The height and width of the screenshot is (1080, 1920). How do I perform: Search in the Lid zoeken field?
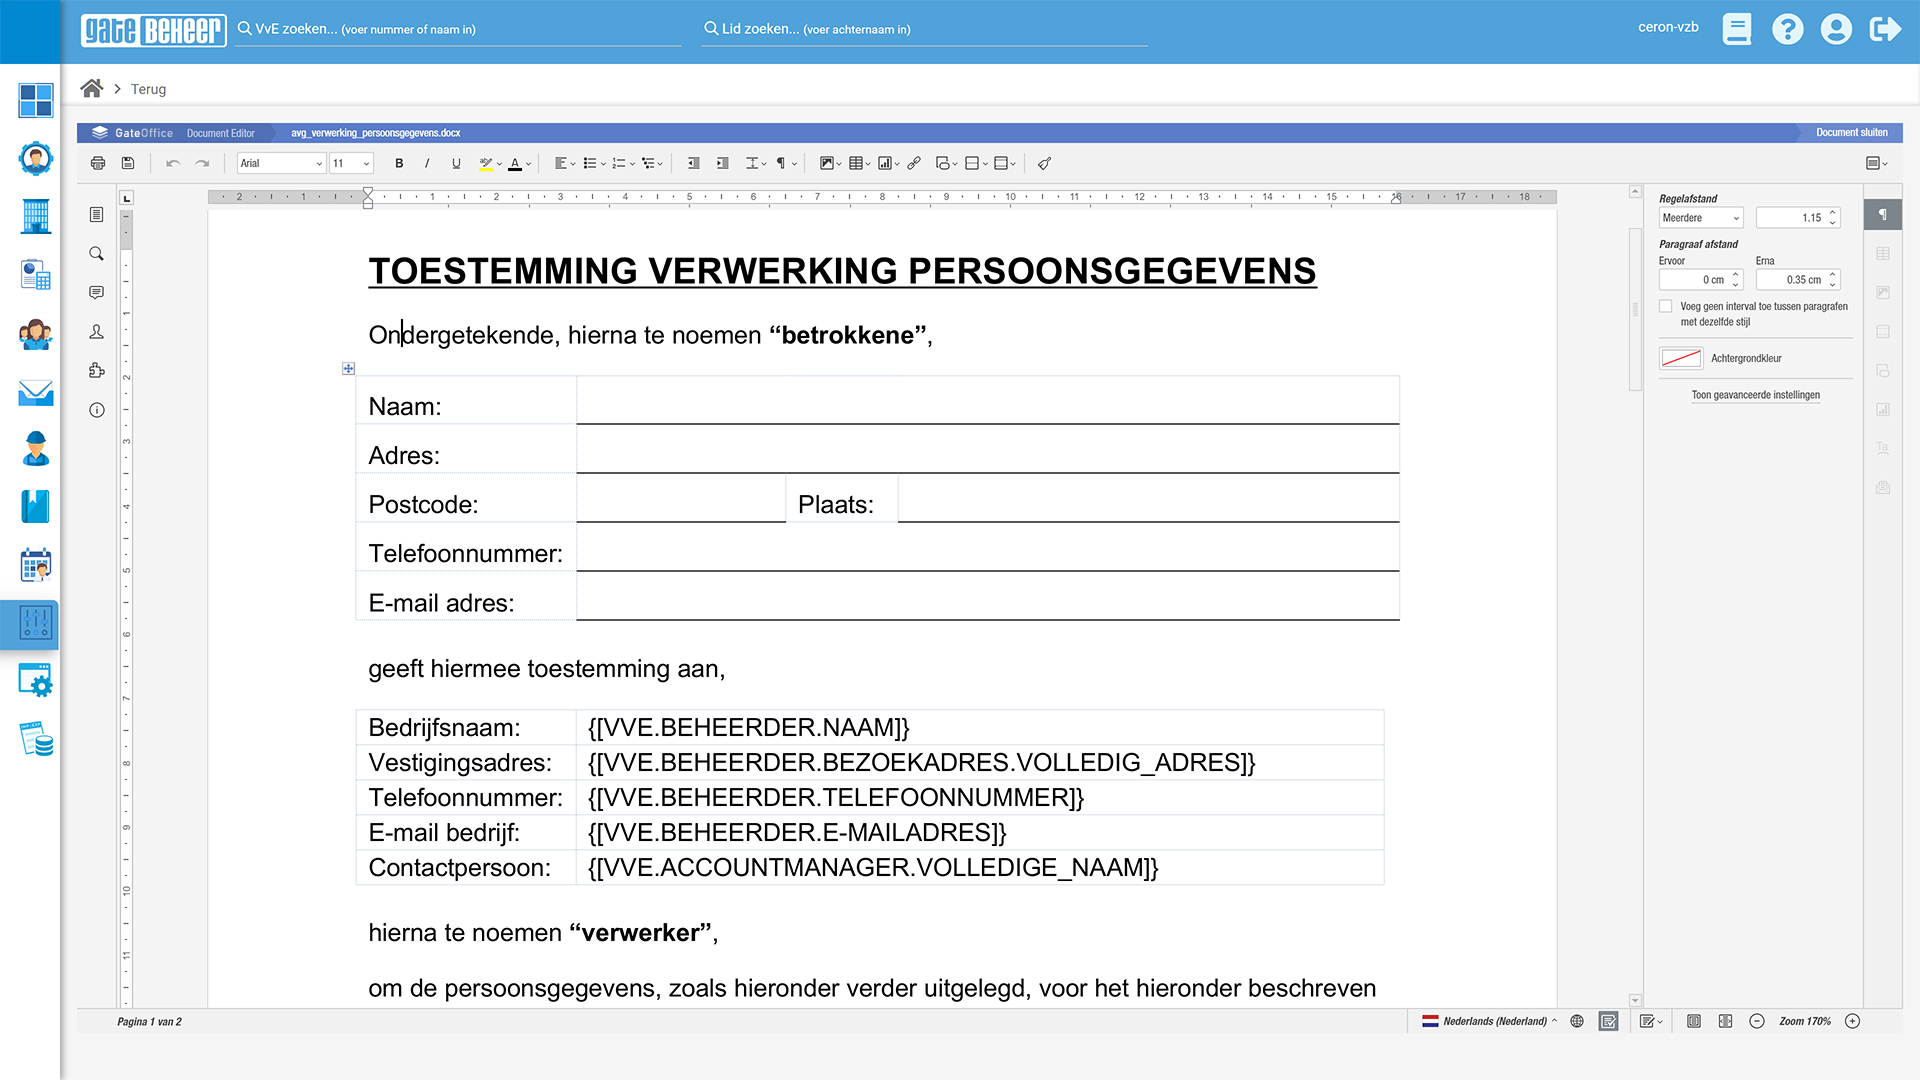(x=924, y=29)
